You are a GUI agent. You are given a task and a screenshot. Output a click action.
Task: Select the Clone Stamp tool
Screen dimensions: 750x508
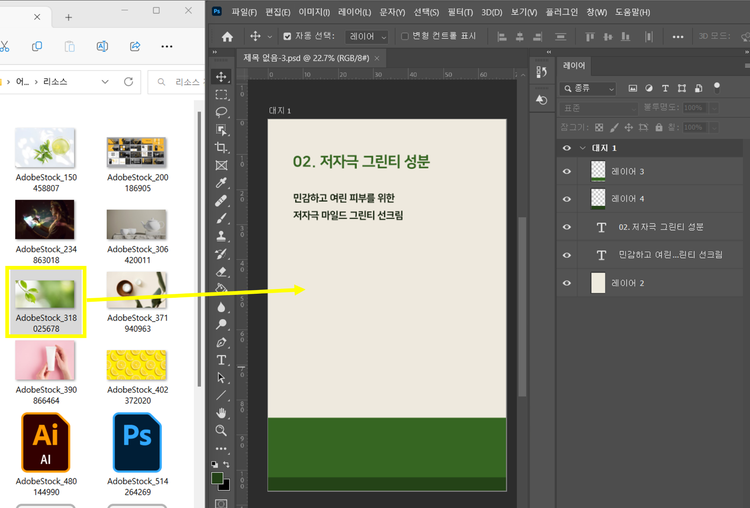coord(221,236)
